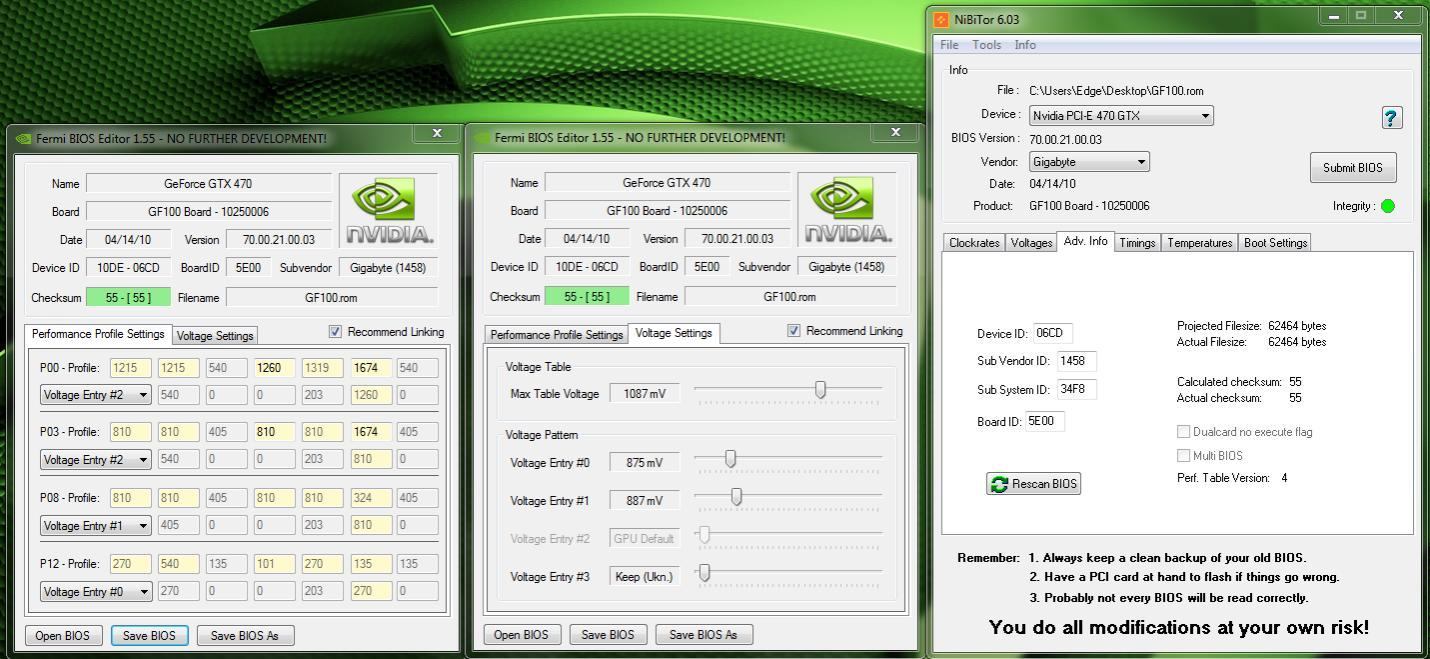
Task: Open Voltage Settings tab in left Fermi window
Action: tap(215, 336)
